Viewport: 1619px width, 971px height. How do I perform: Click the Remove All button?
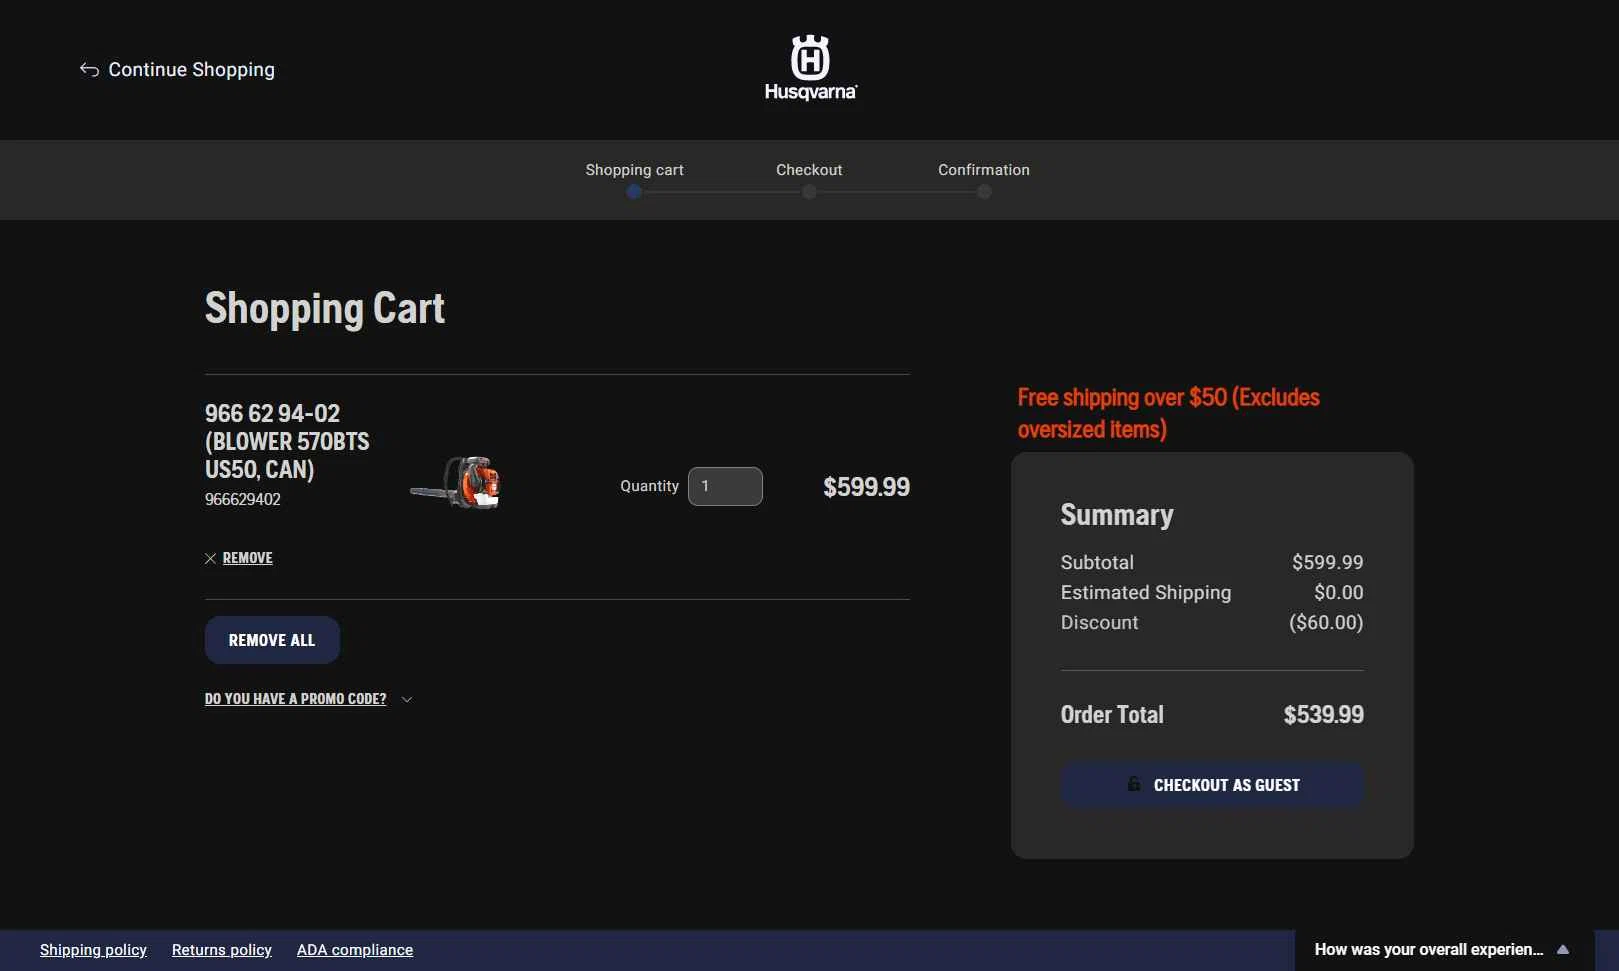[272, 640]
